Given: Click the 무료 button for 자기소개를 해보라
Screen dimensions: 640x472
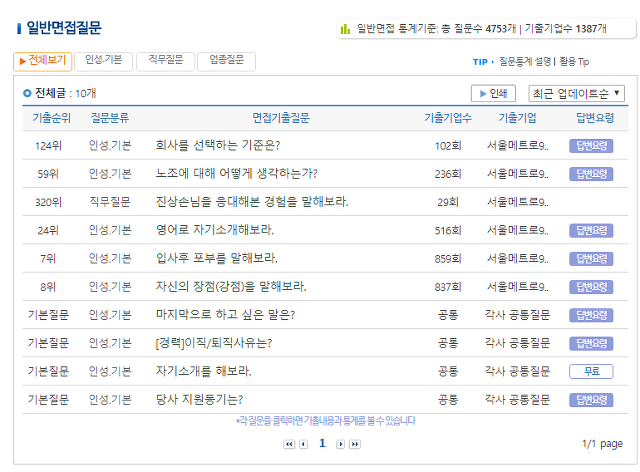Looking at the screenshot, I should (591, 371).
